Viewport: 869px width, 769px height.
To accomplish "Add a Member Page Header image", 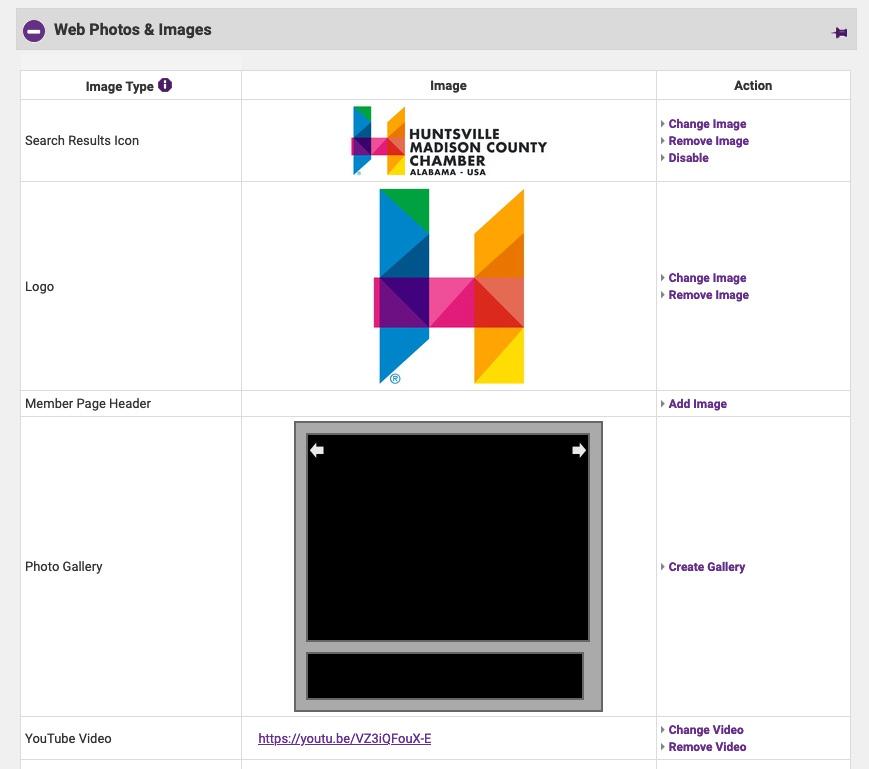I will coord(697,404).
